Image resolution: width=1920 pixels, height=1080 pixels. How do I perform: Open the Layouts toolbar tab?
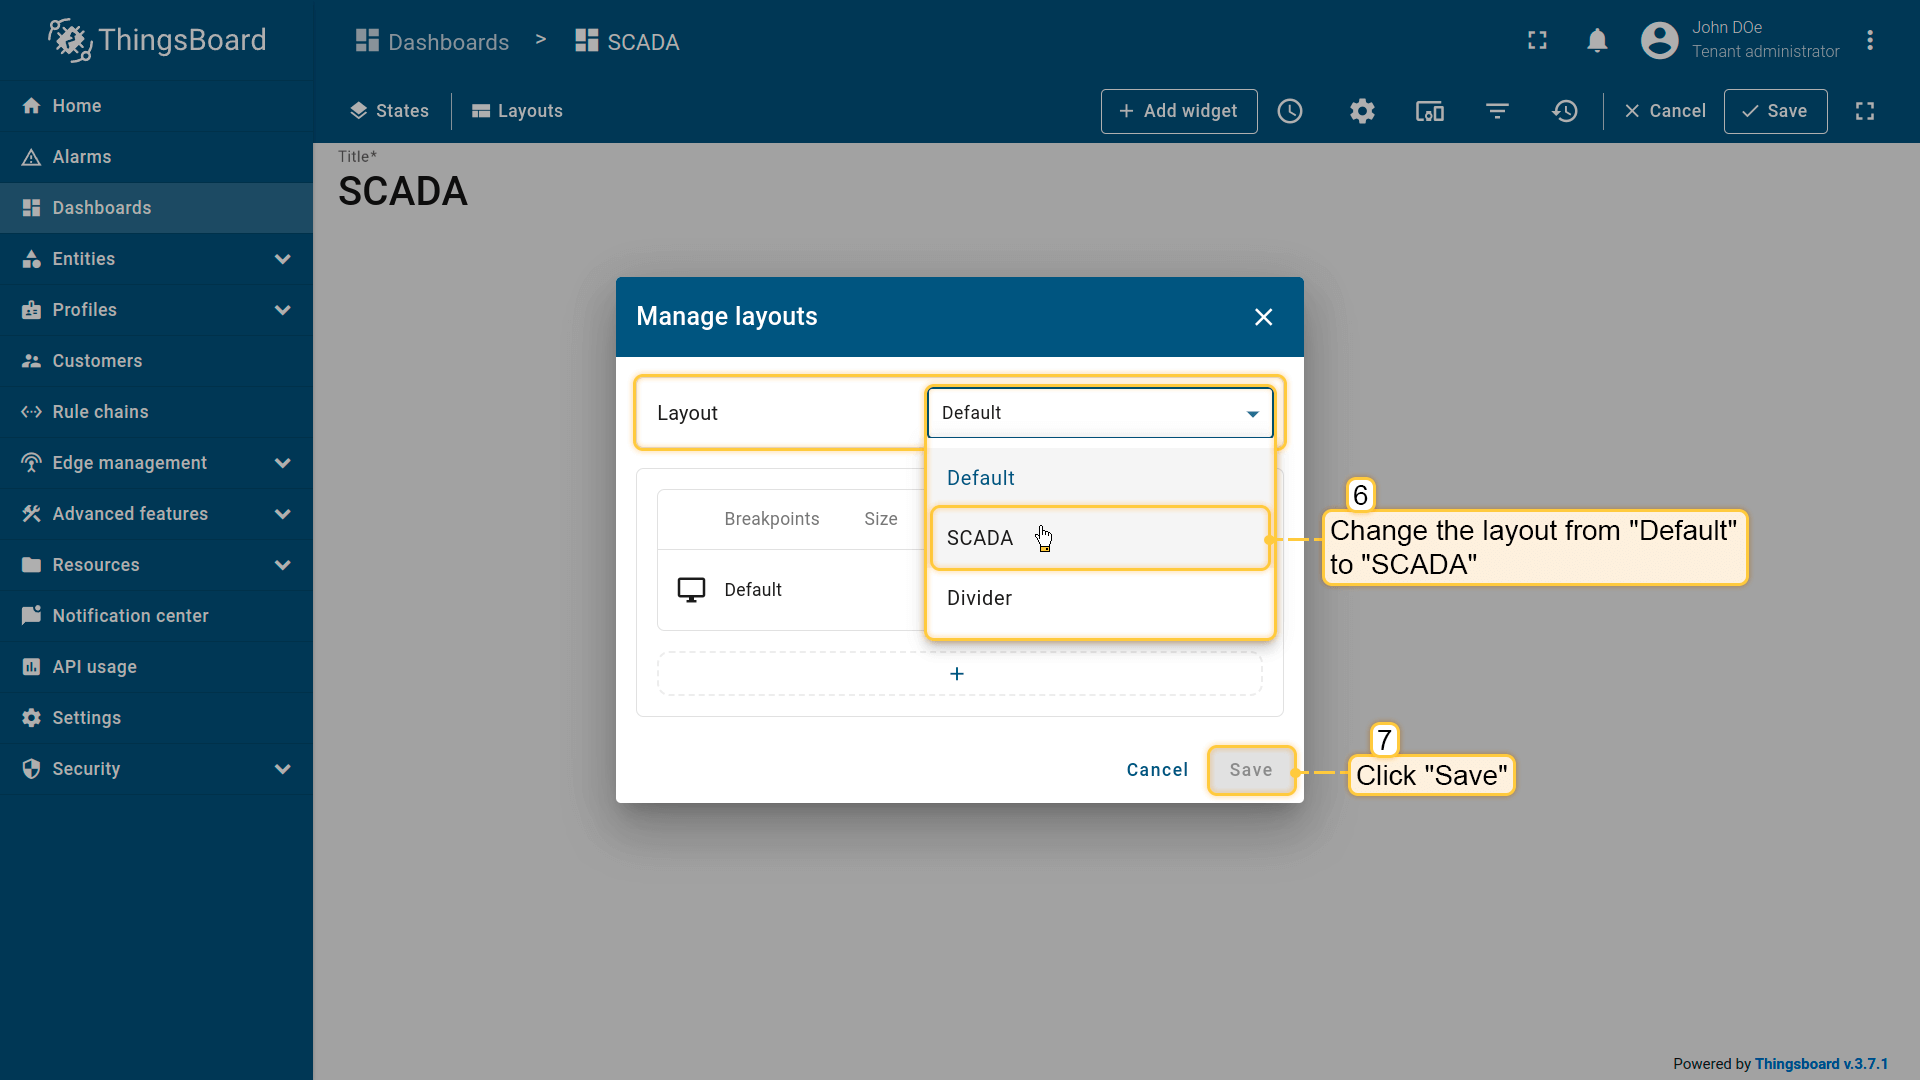517,111
